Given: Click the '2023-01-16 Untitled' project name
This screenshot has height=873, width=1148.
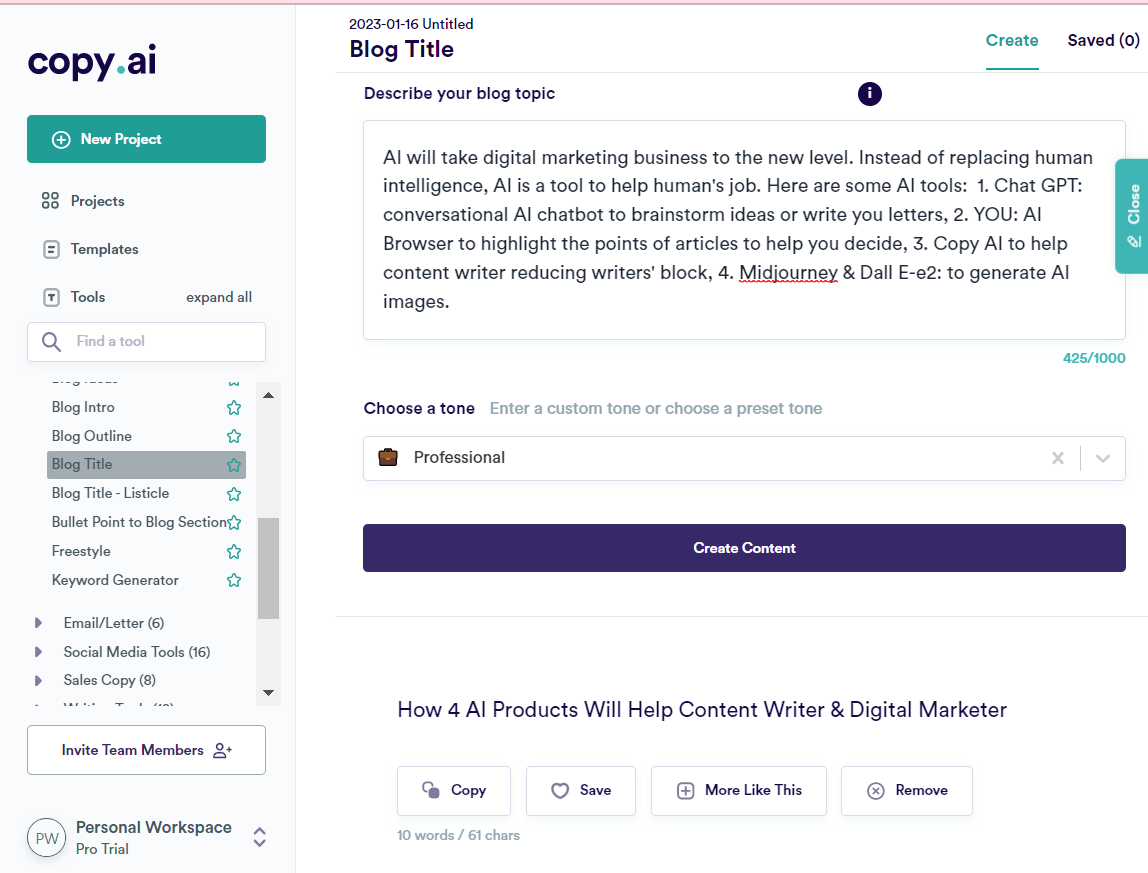Looking at the screenshot, I should [x=411, y=24].
